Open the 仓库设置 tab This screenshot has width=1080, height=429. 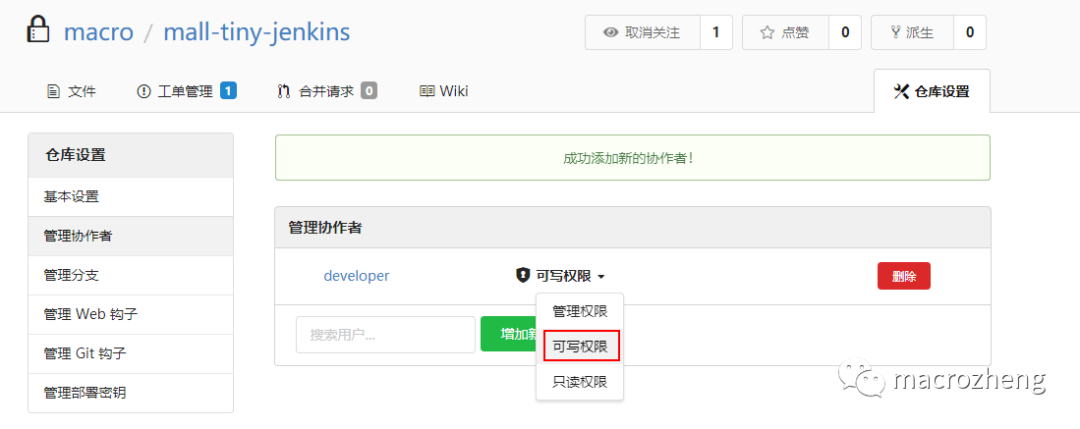coord(932,91)
